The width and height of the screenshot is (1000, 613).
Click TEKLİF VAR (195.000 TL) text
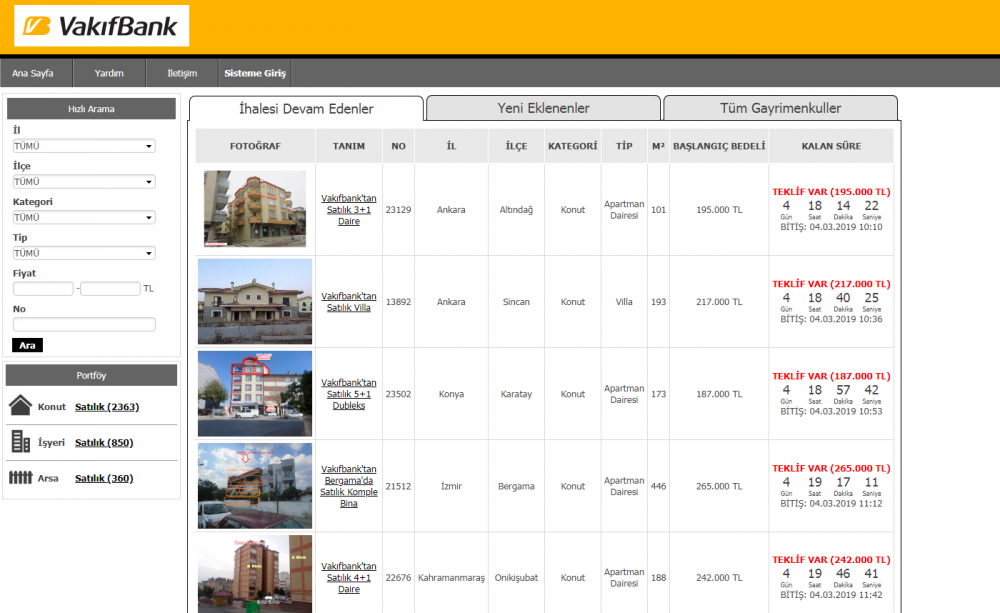tap(832, 191)
